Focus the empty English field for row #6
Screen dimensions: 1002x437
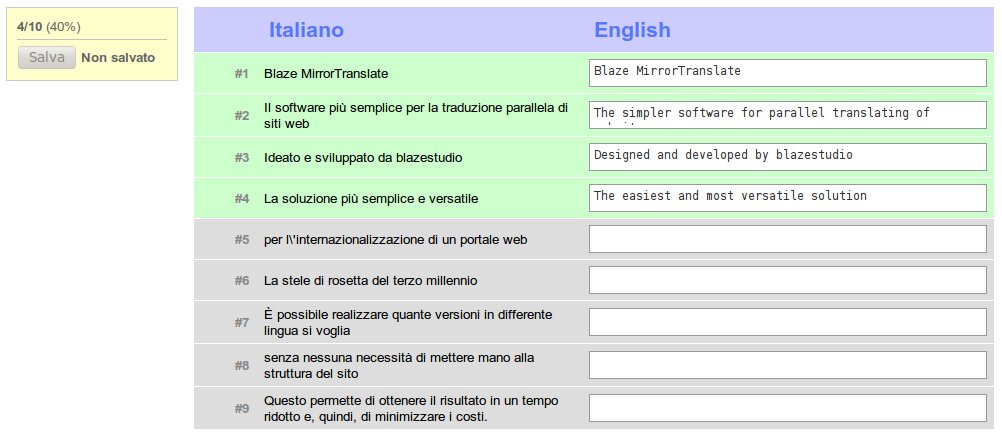tap(787, 280)
